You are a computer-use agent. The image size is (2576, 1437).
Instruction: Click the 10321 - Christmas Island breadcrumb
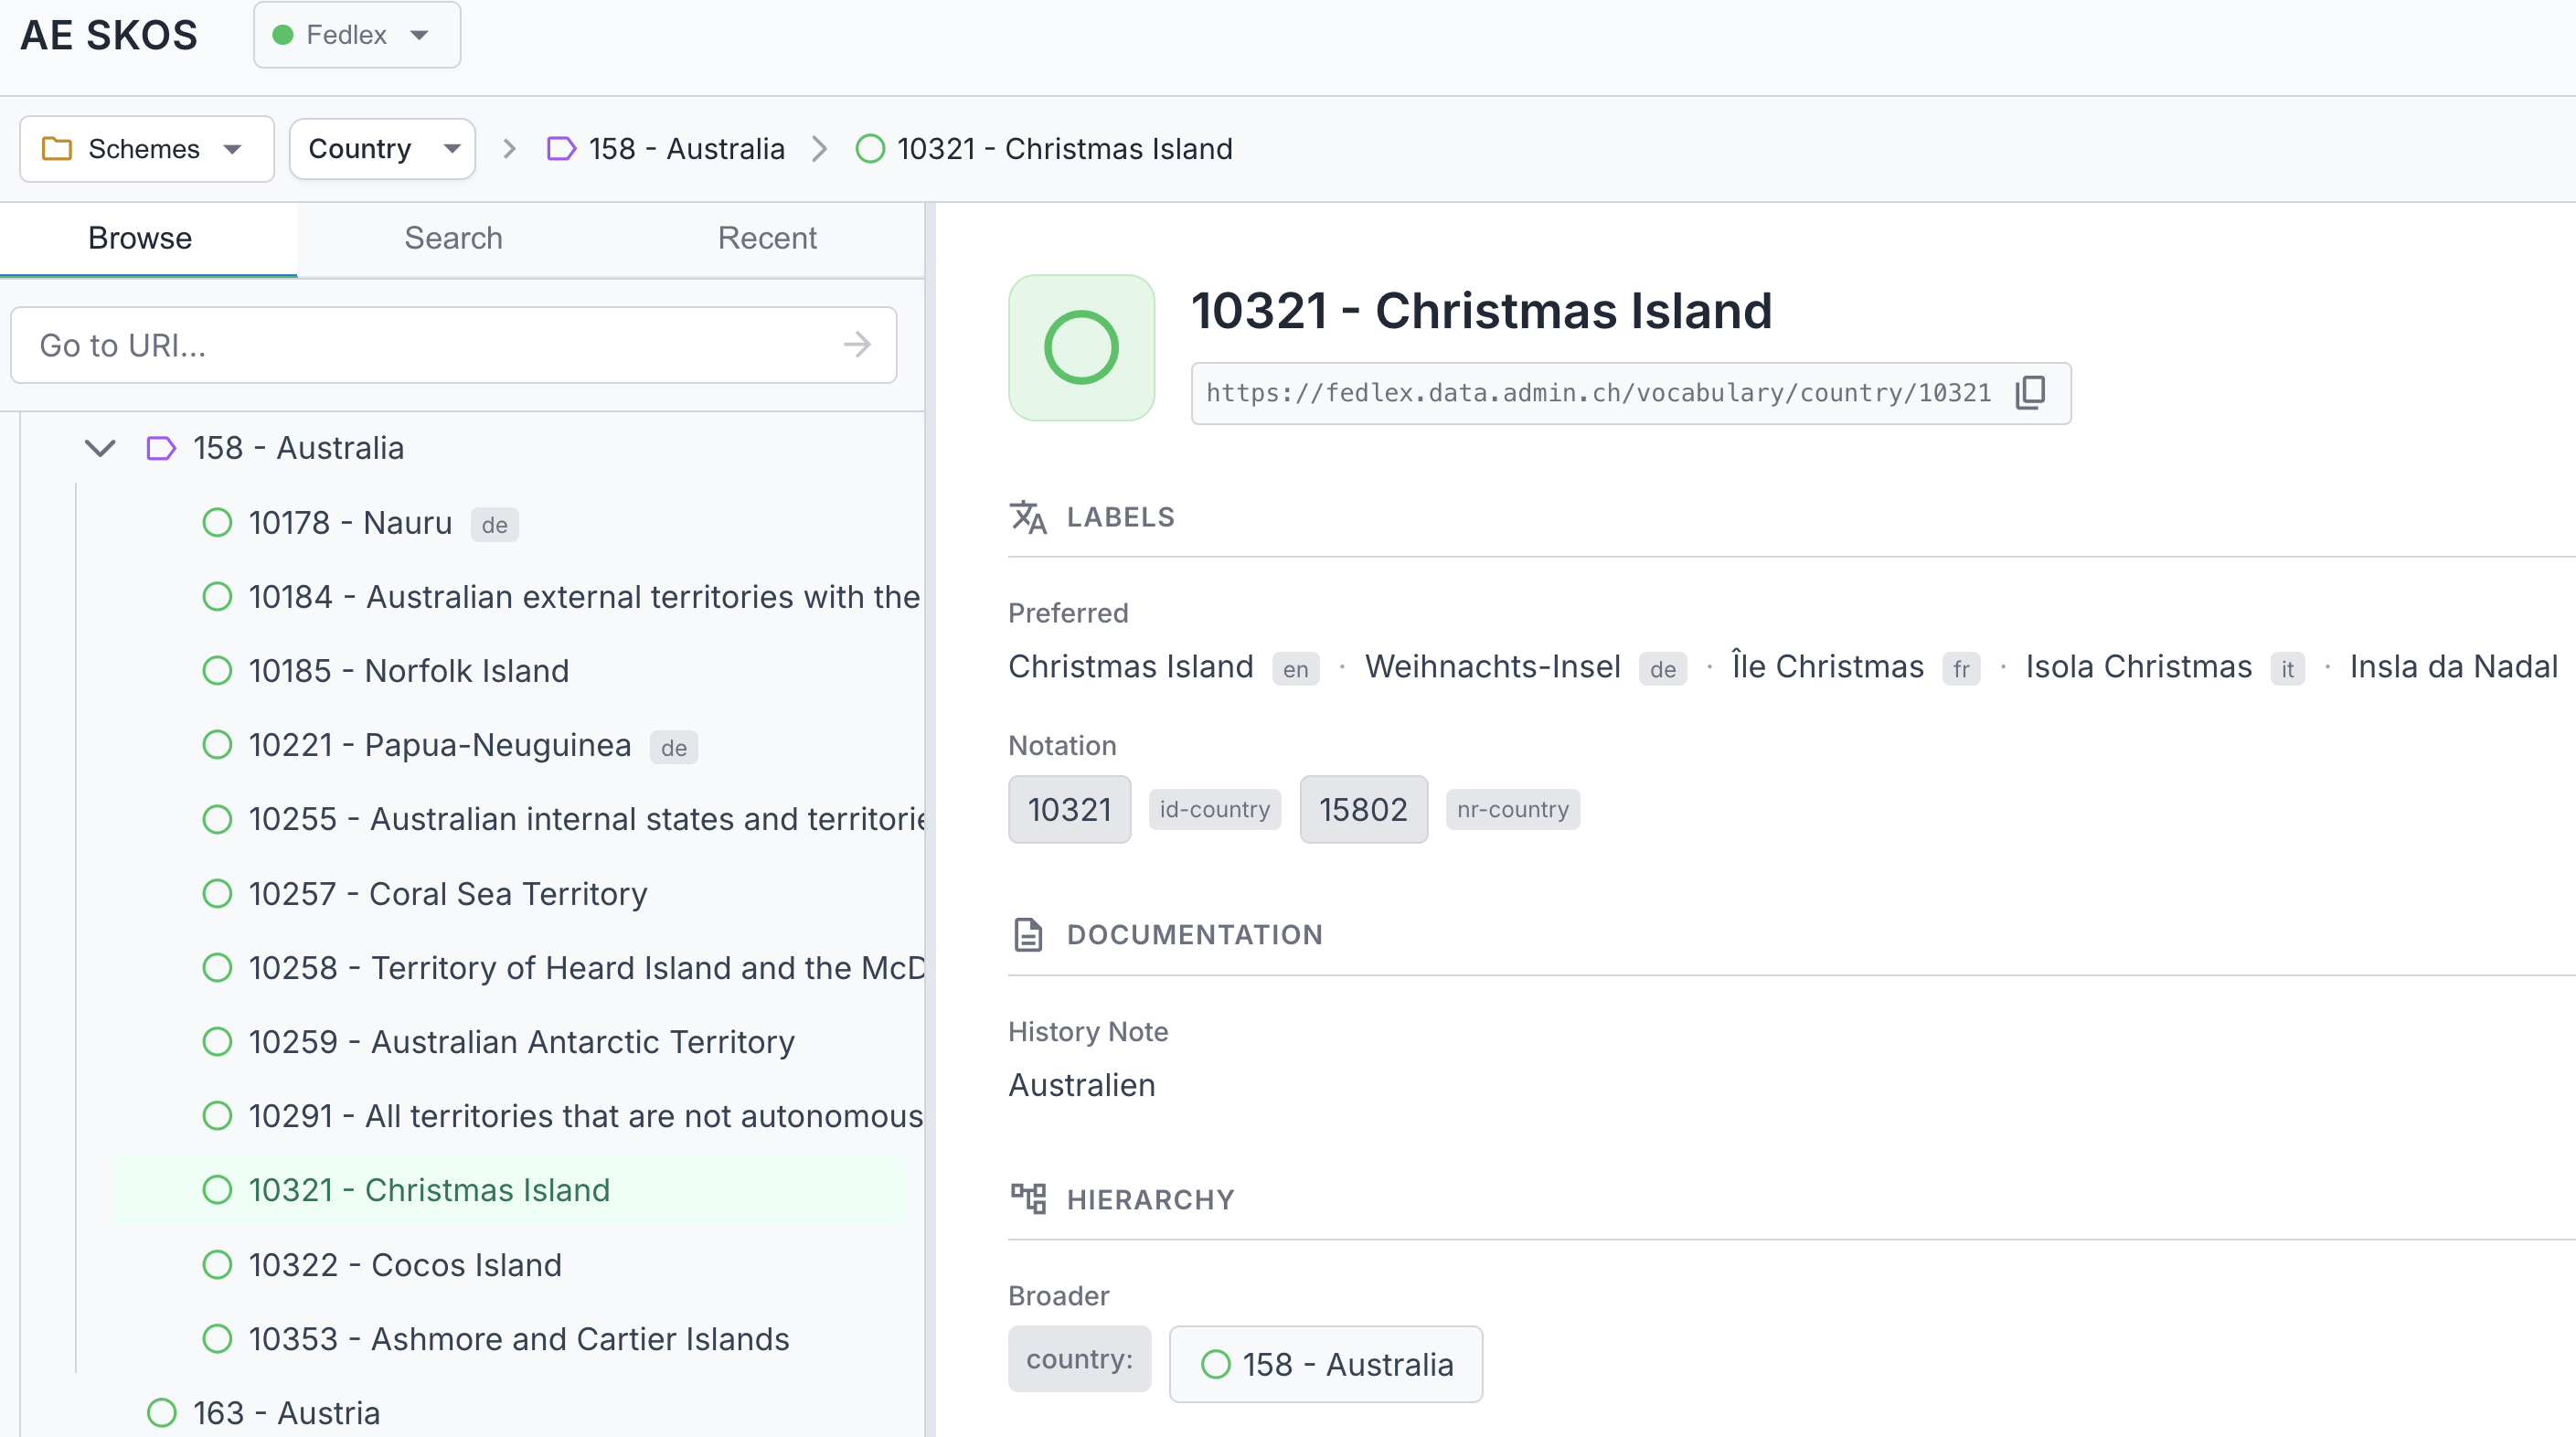click(x=1063, y=149)
